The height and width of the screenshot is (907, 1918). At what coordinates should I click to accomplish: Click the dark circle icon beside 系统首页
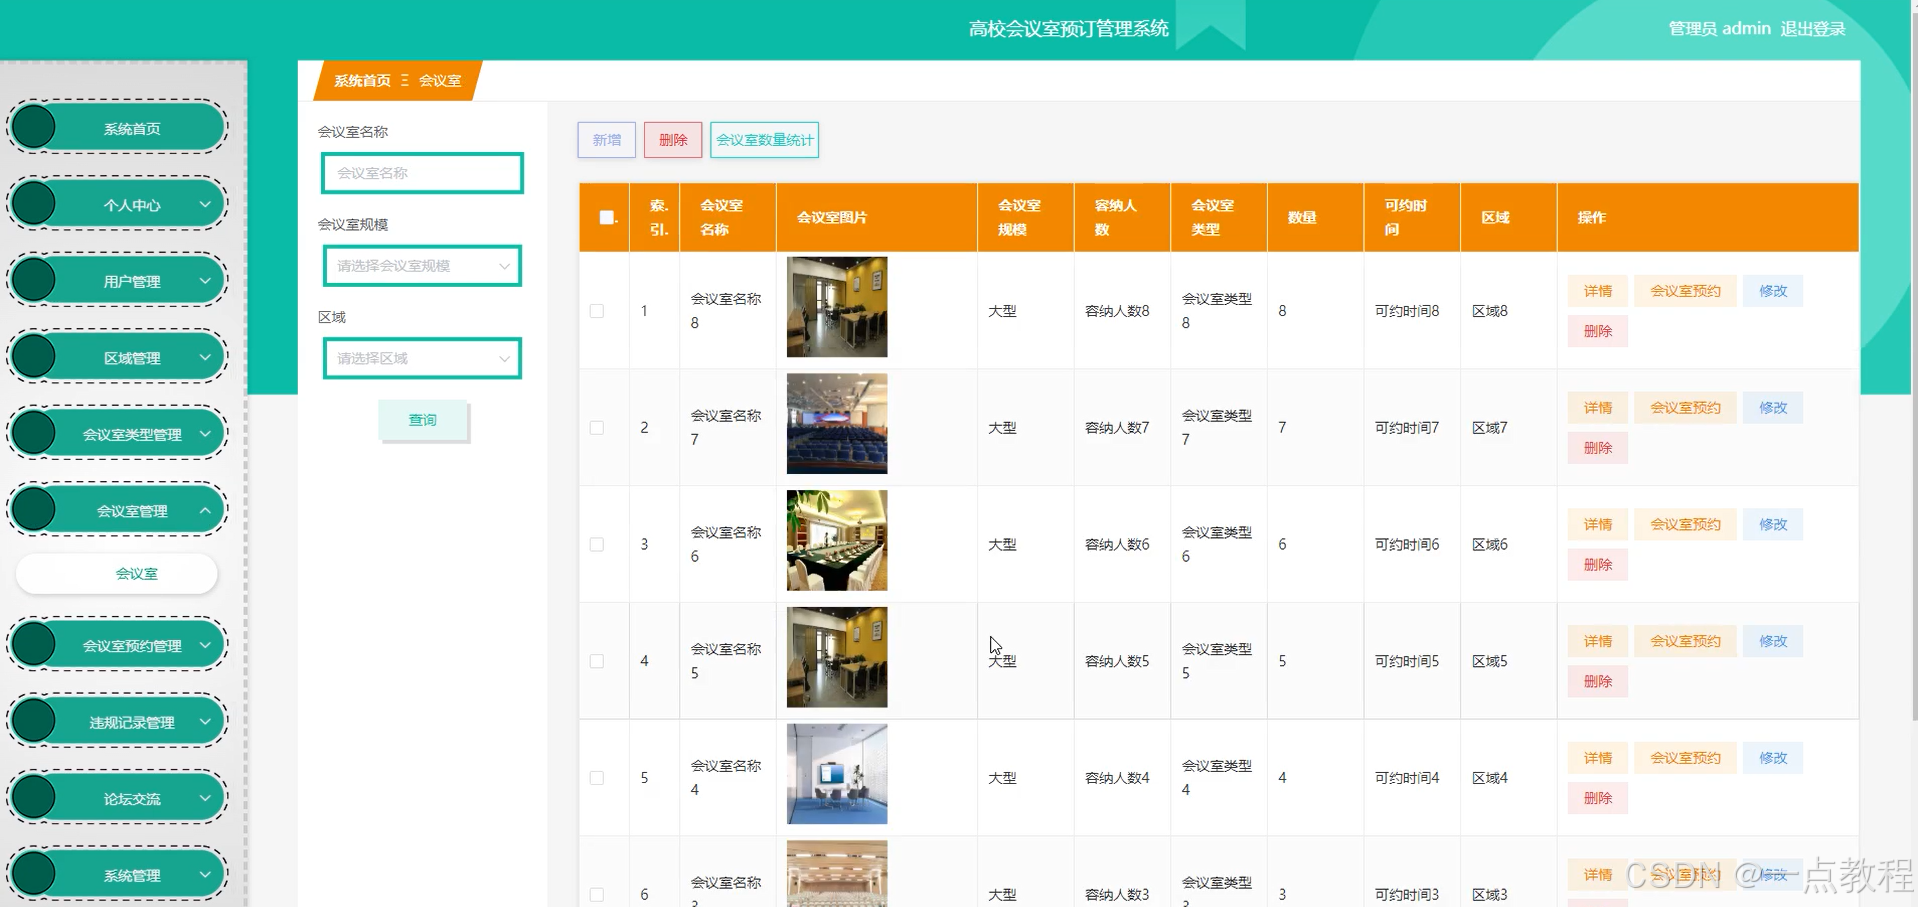[35, 127]
